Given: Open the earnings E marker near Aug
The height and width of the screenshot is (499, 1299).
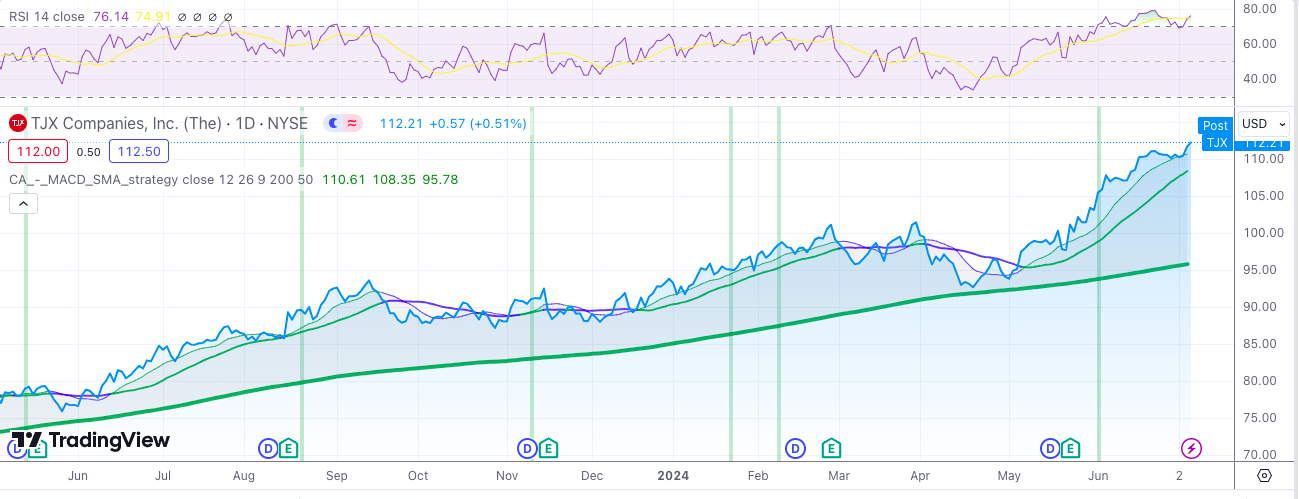Looking at the screenshot, I should (x=288, y=448).
